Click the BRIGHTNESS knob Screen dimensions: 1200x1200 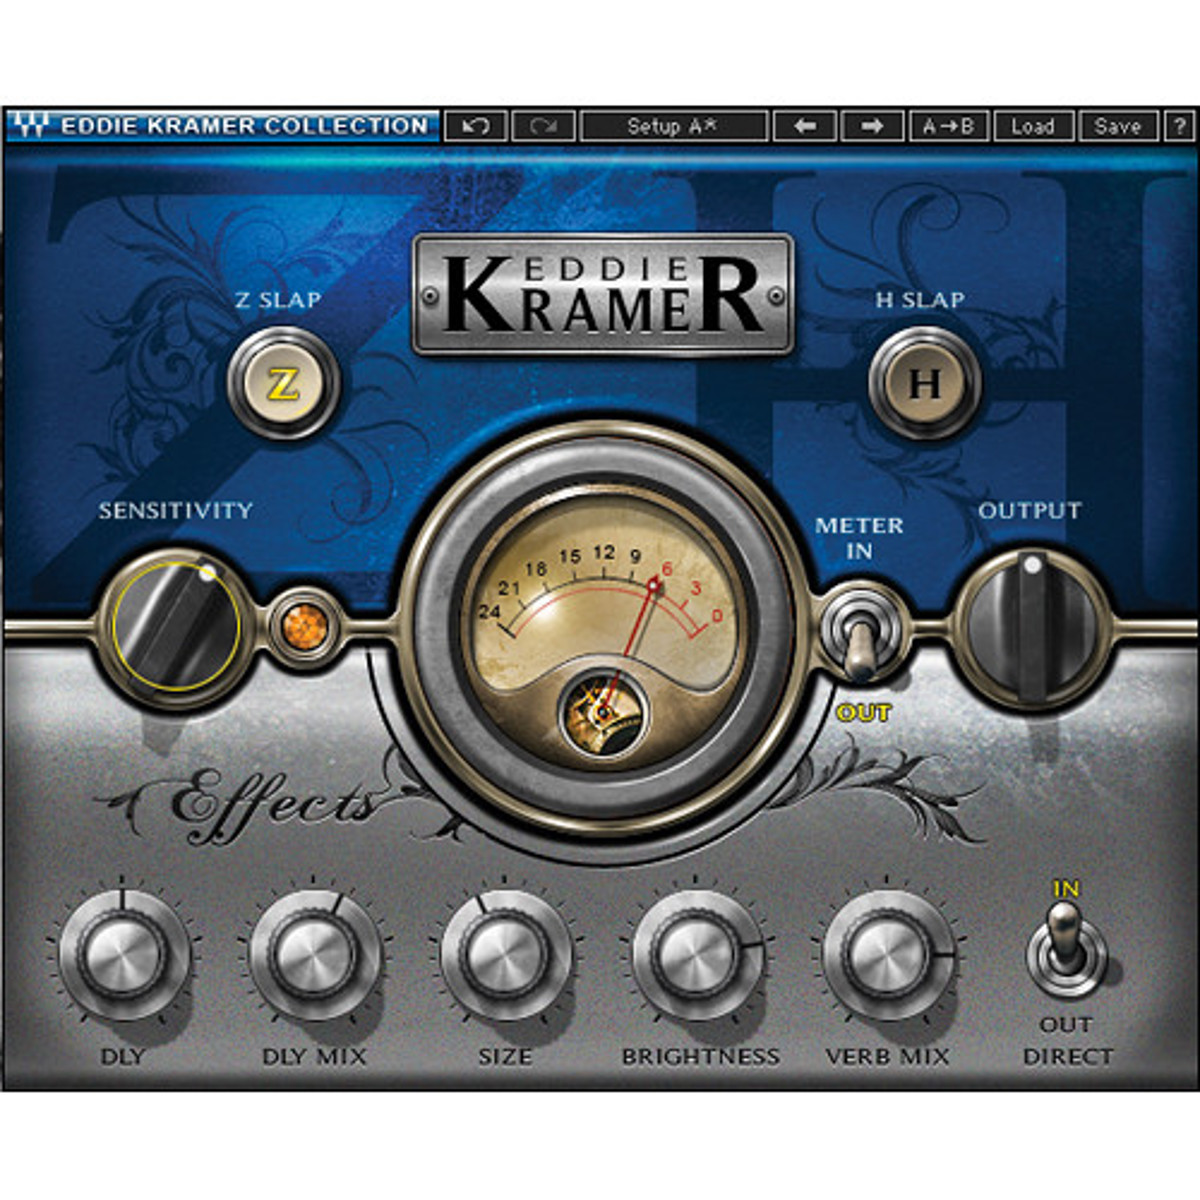(697, 954)
